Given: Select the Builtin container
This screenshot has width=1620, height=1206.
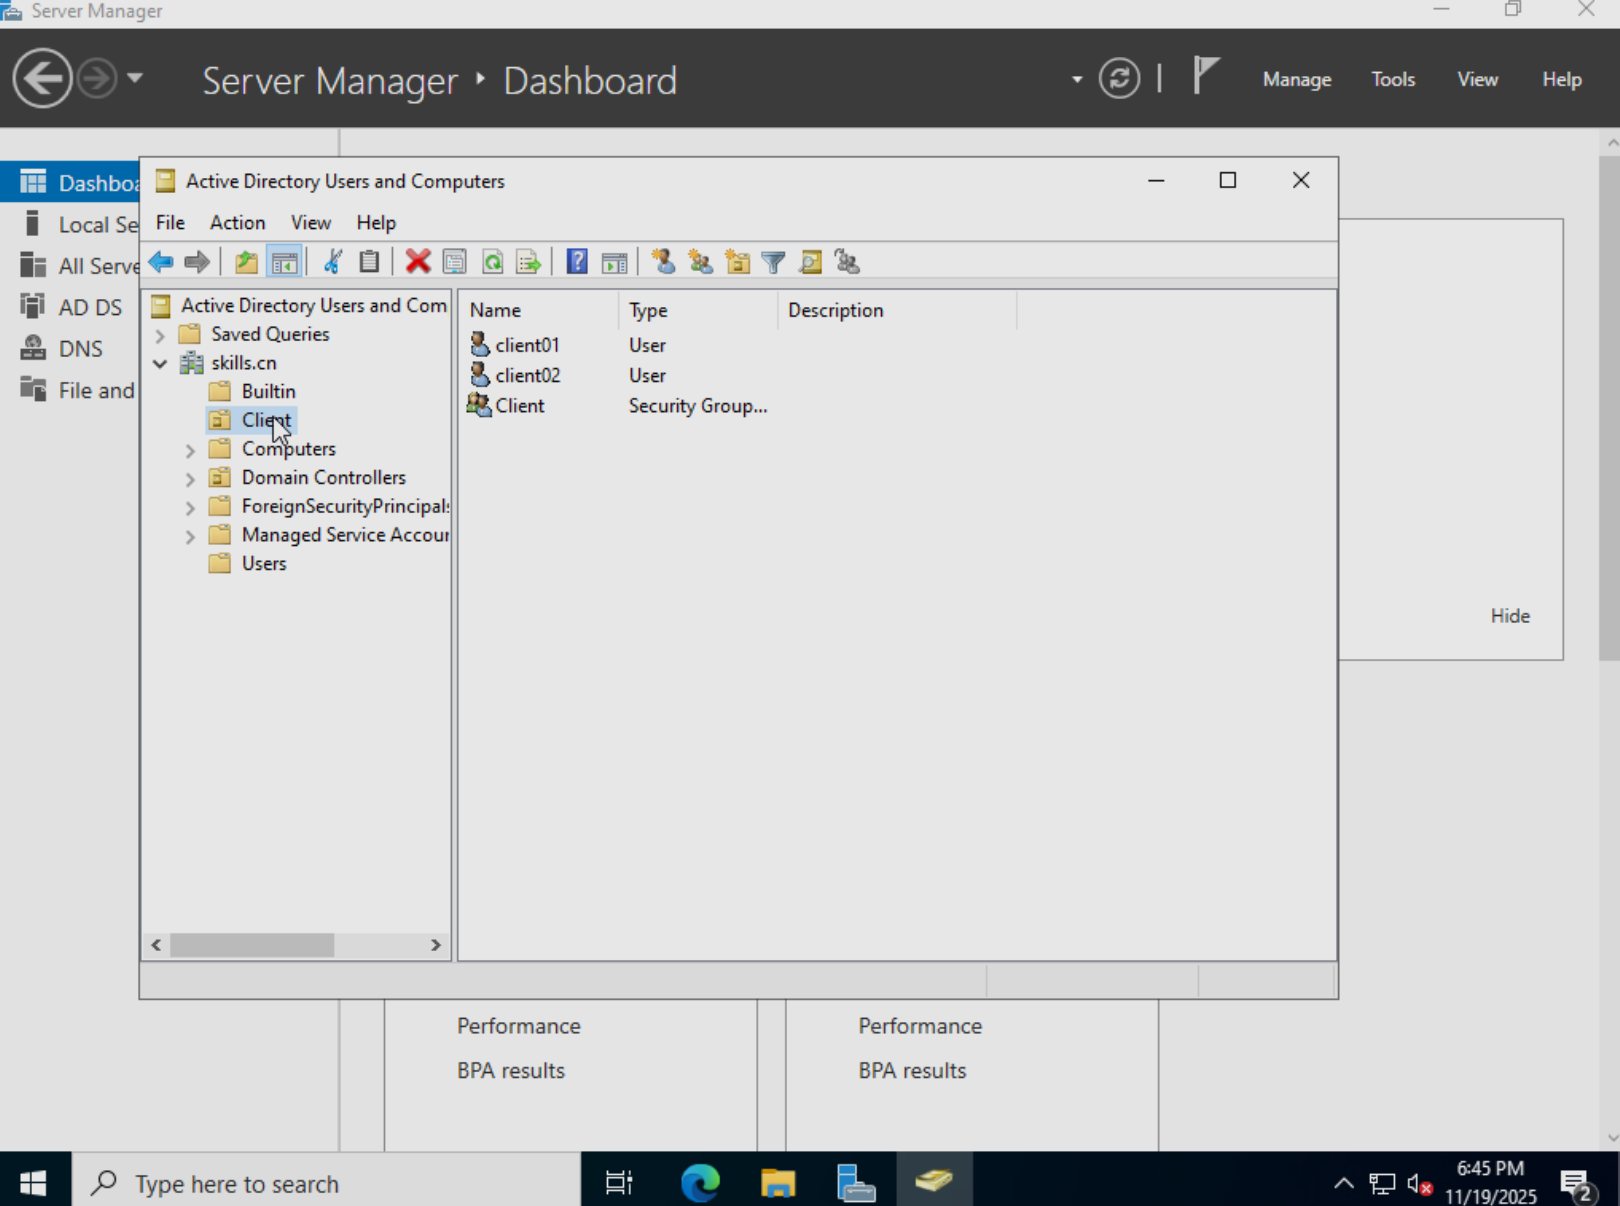Looking at the screenshot, I should [x=268, y=391].
